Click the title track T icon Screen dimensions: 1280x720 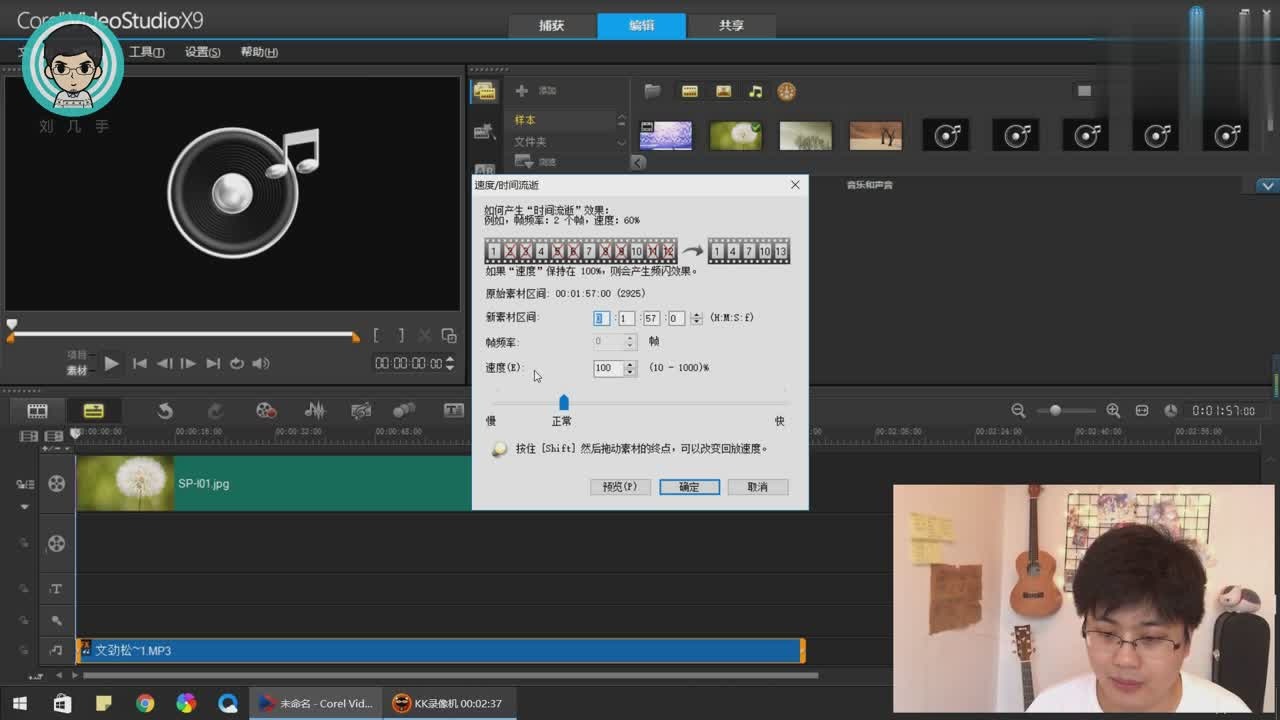(56, 589)
